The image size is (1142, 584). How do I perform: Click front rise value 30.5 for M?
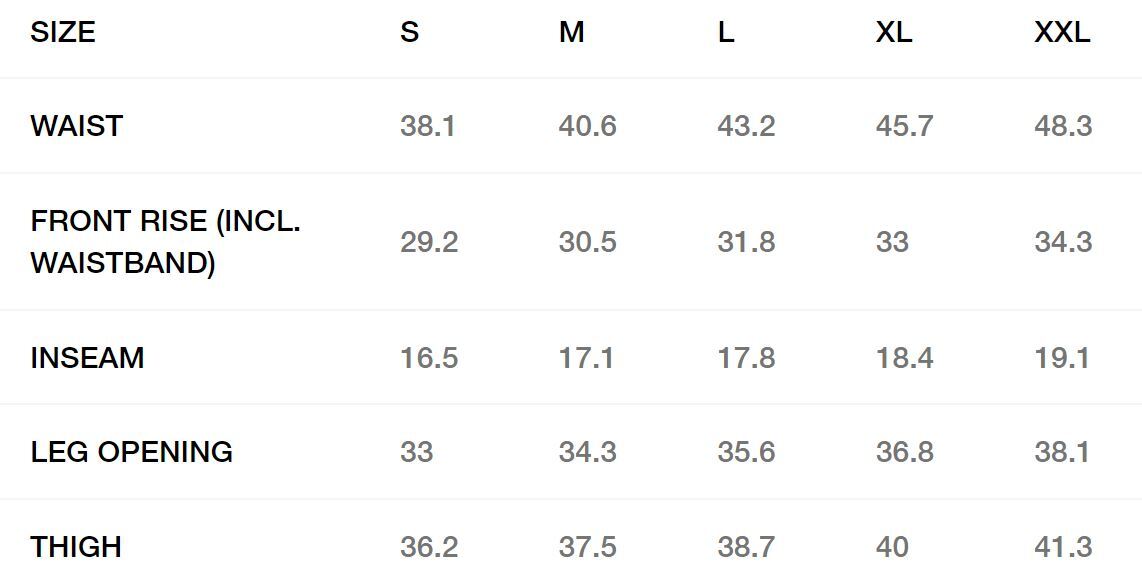tap(587, 242)
